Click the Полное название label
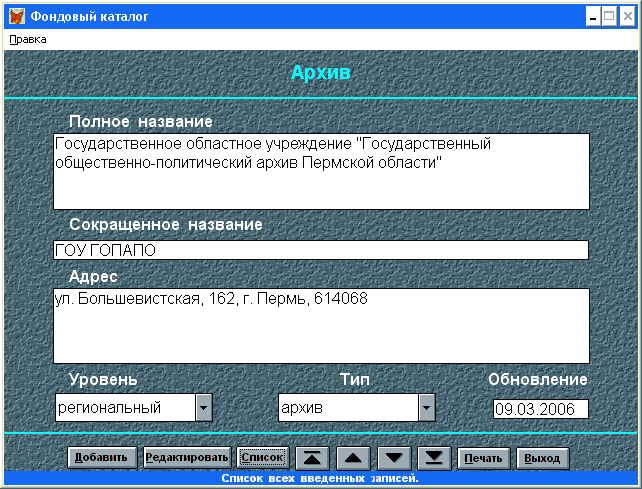This screenshot has height=489, width=642. (141, 121)
